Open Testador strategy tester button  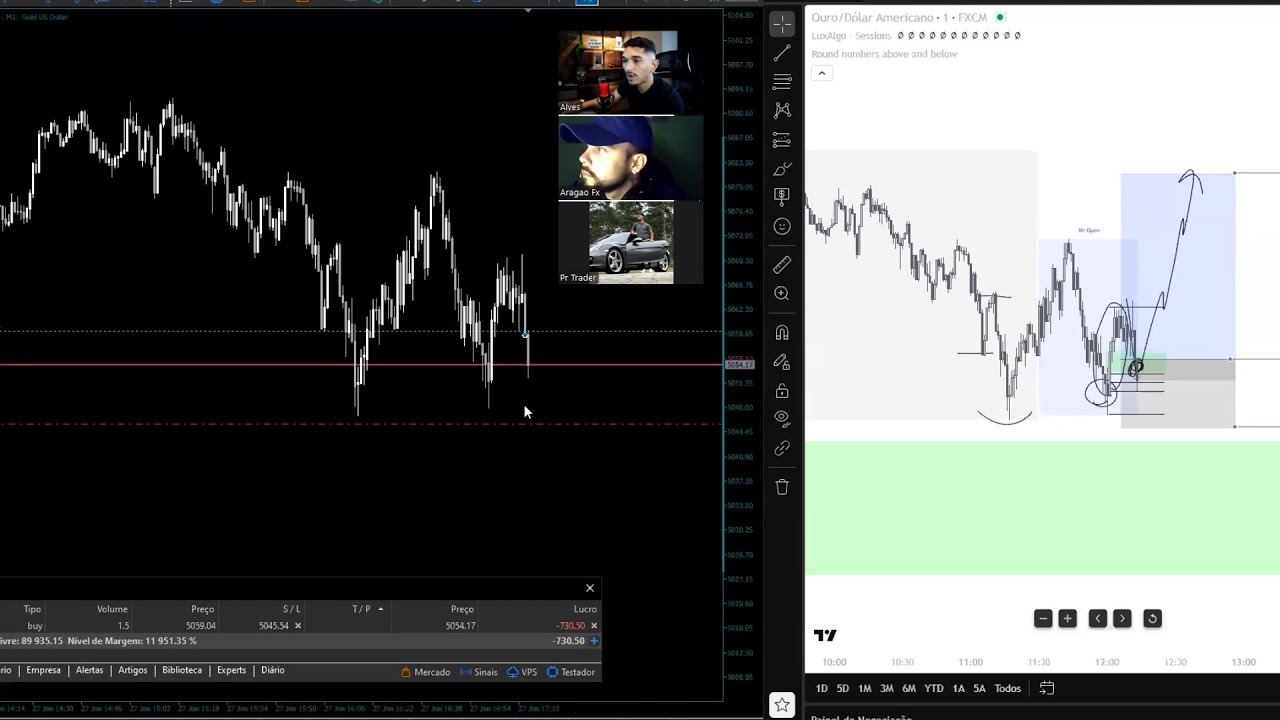(x=571, y=672)
